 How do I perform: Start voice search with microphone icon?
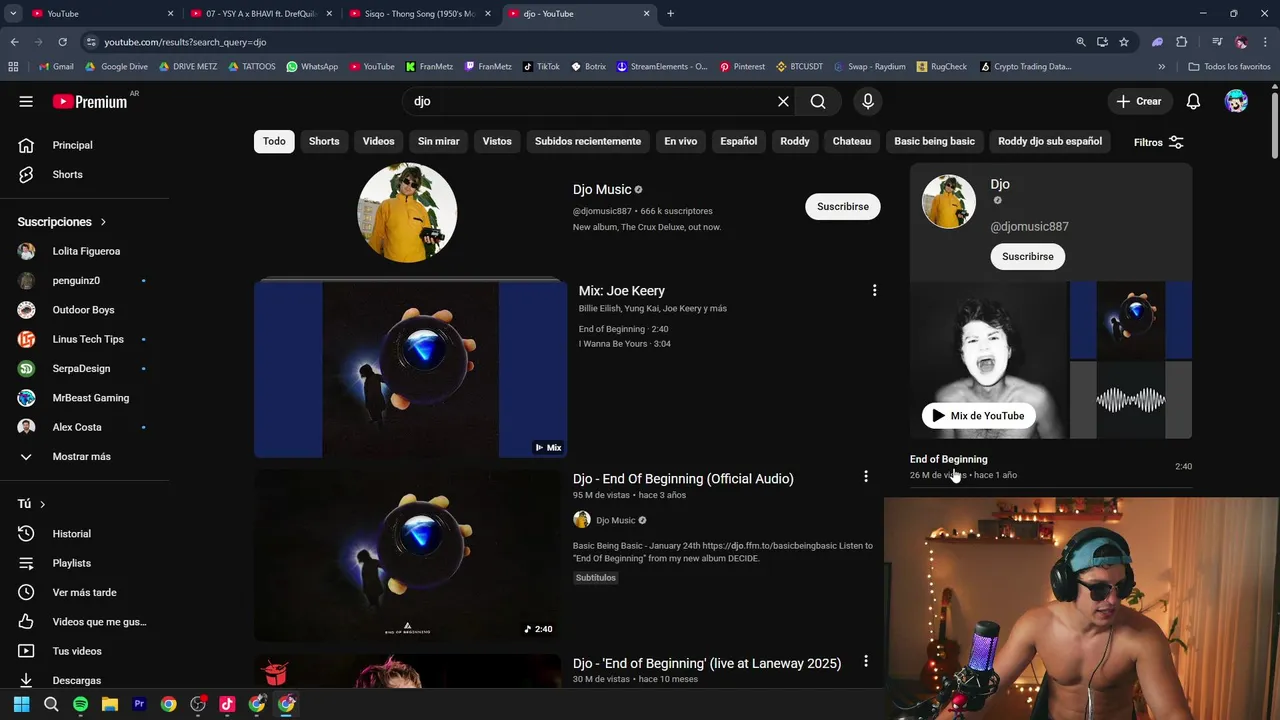(867, 101)
